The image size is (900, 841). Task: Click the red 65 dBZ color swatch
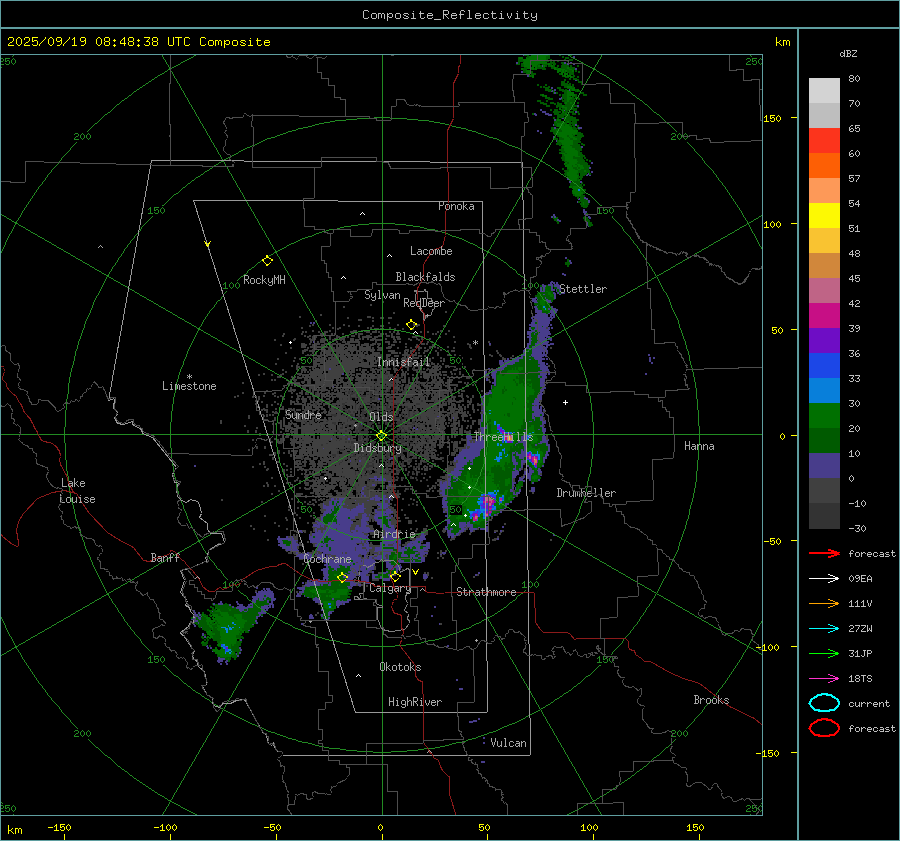click(824, 141)
